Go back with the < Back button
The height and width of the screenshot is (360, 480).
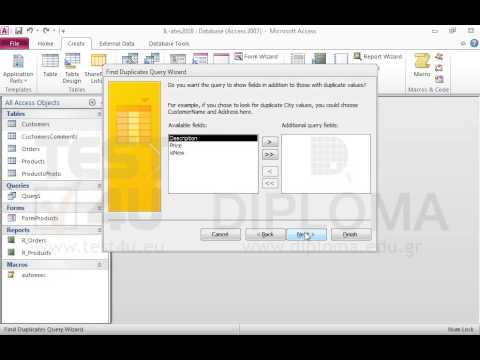265,235
